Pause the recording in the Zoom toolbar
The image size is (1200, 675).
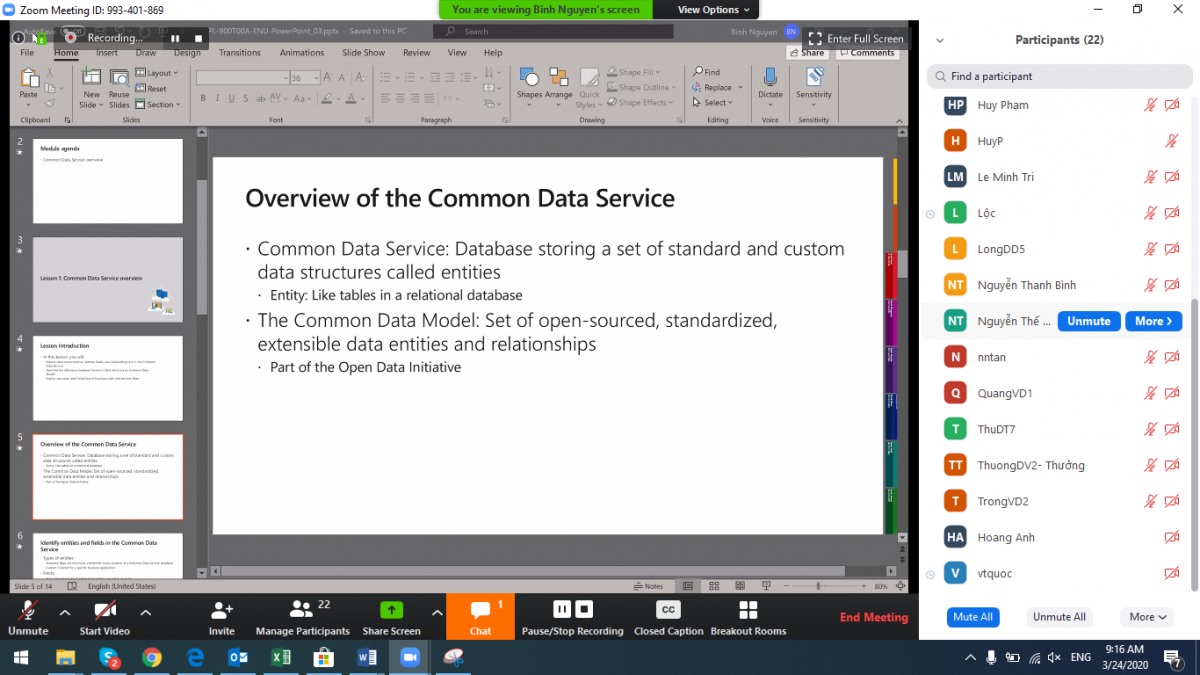pos(561,609)
